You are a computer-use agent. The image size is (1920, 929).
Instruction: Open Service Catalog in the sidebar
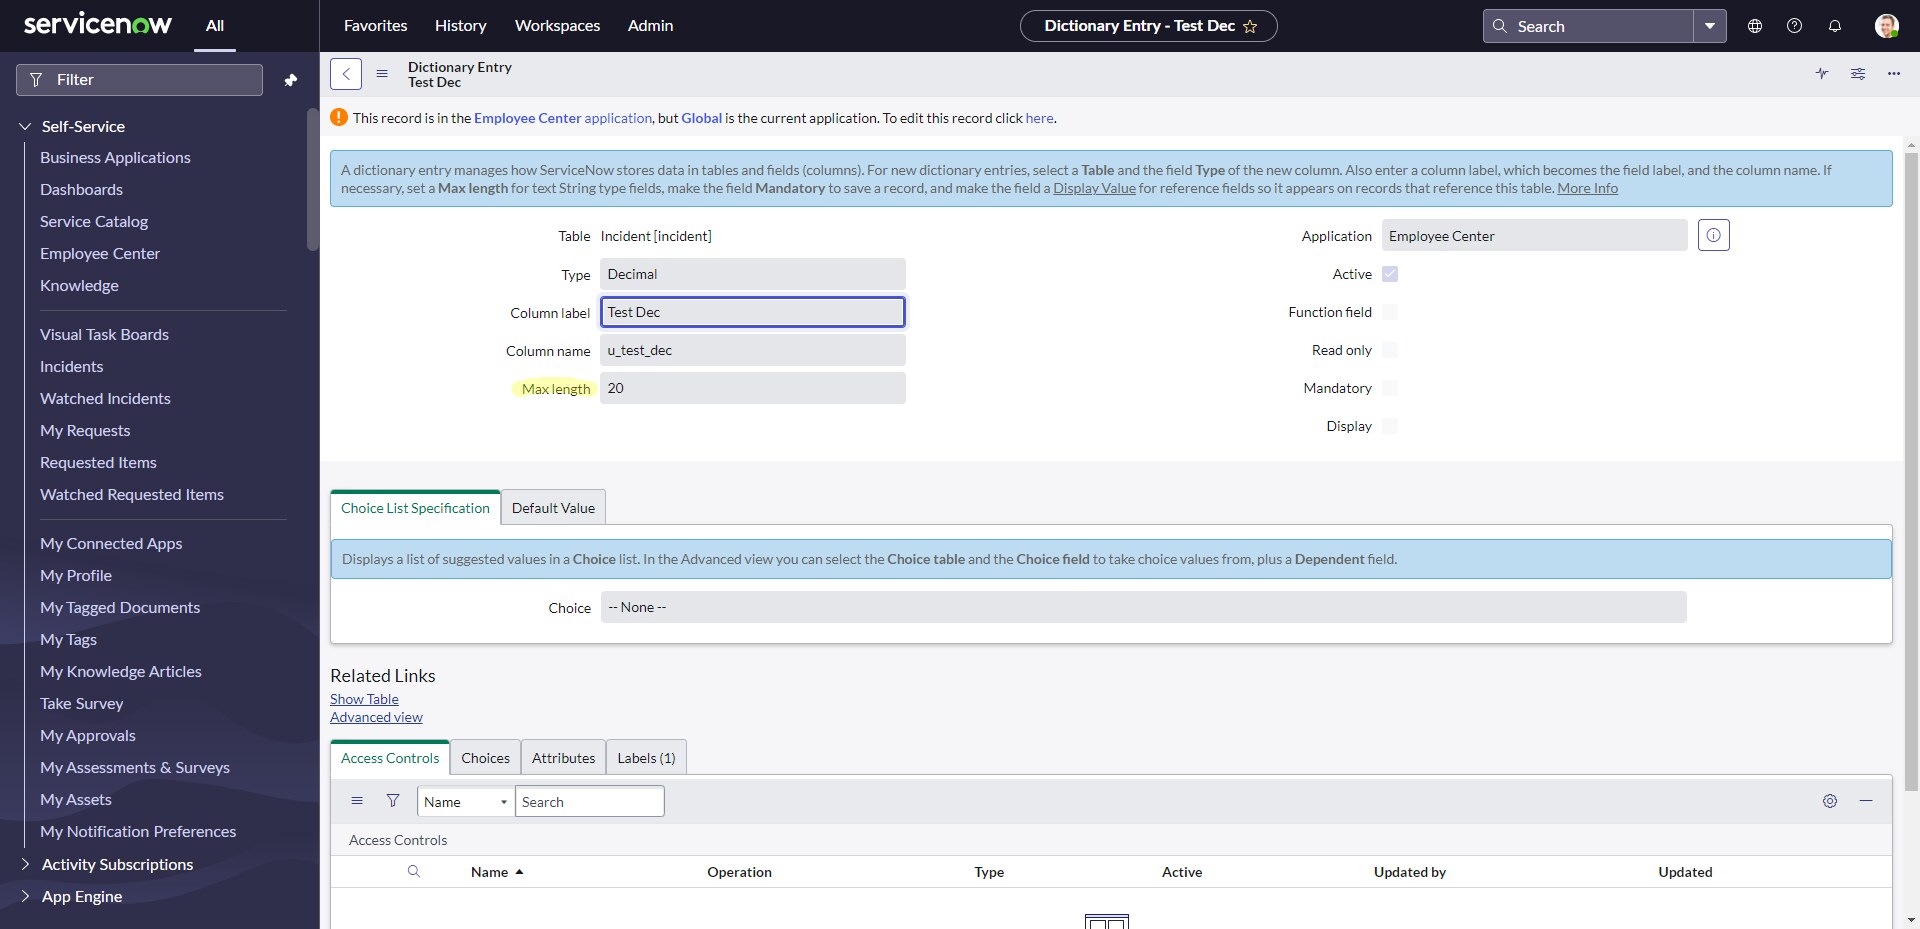(94, 222)
